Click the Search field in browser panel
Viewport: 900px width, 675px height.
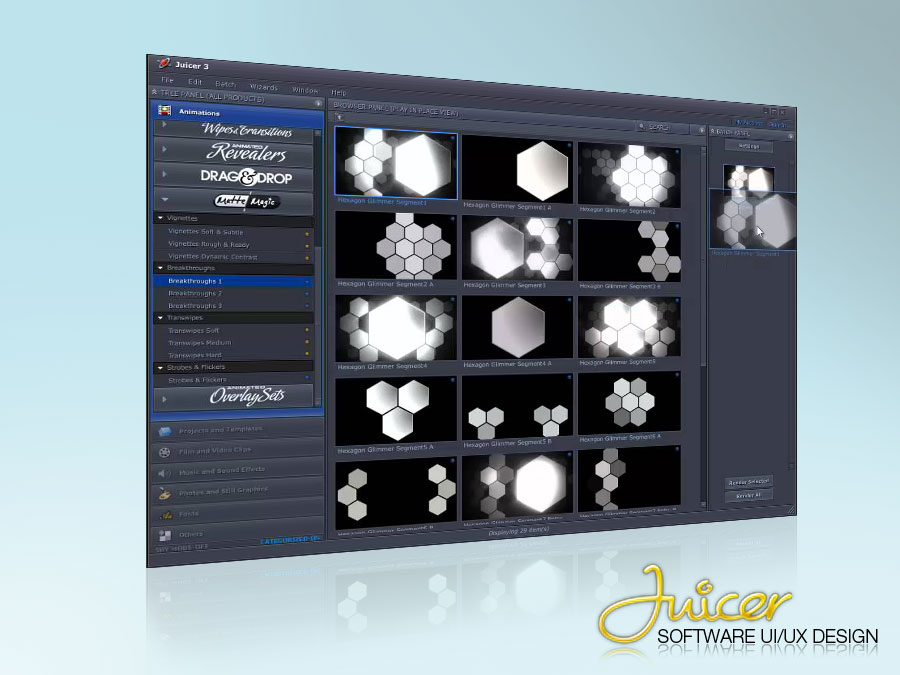point(662,127)
